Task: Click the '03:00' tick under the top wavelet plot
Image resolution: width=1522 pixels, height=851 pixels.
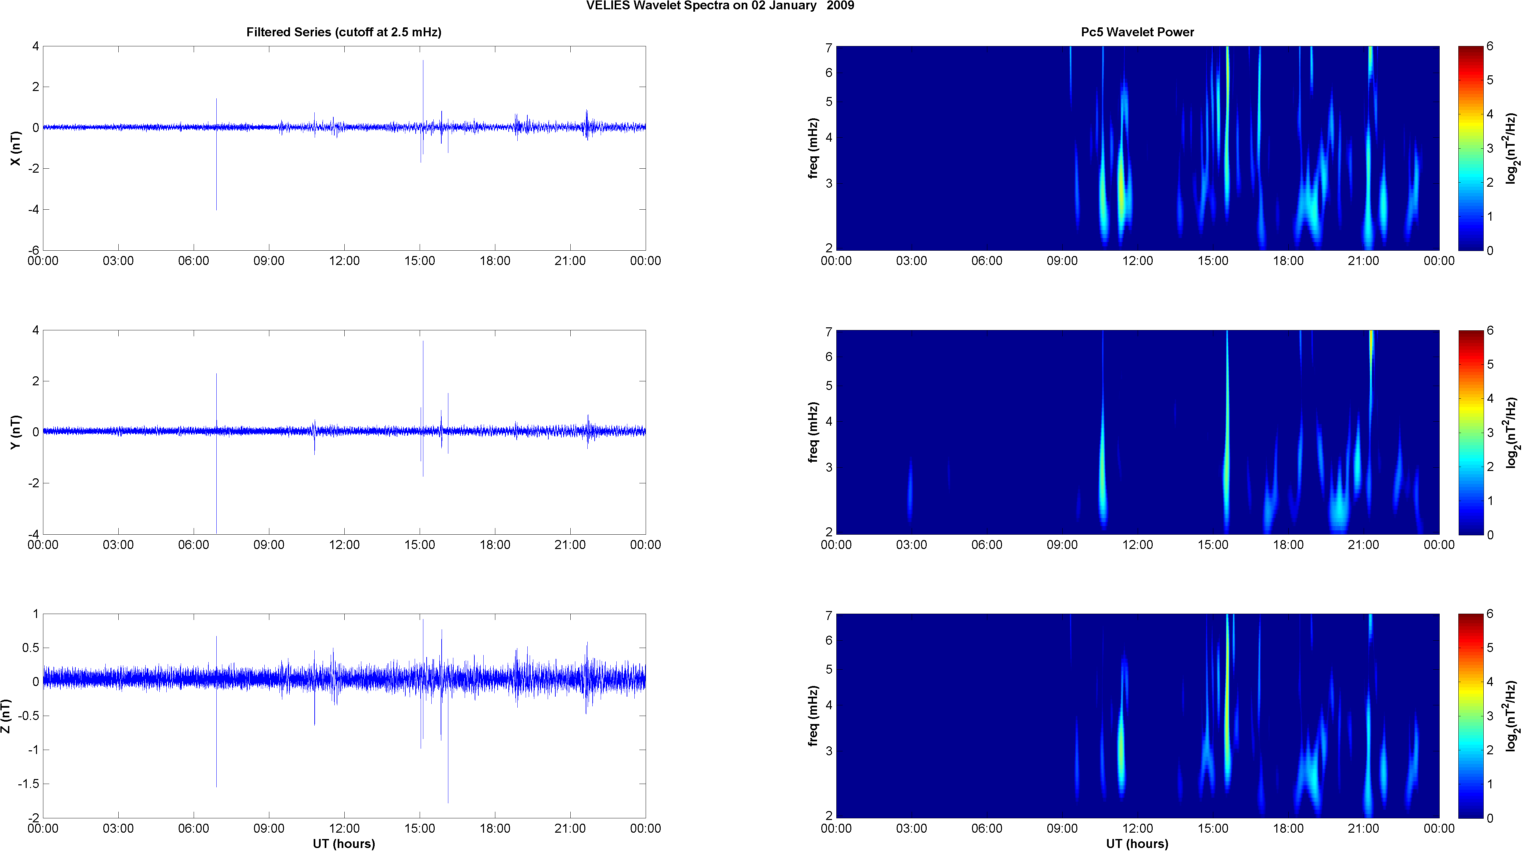Action: point(911,261)
